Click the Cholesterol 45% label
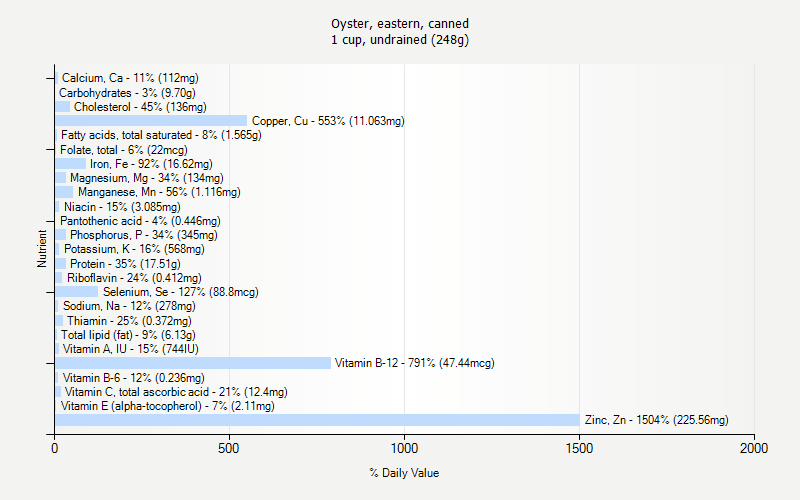The width and height of the screenshot is (800, 500). [x=140, y=107]
